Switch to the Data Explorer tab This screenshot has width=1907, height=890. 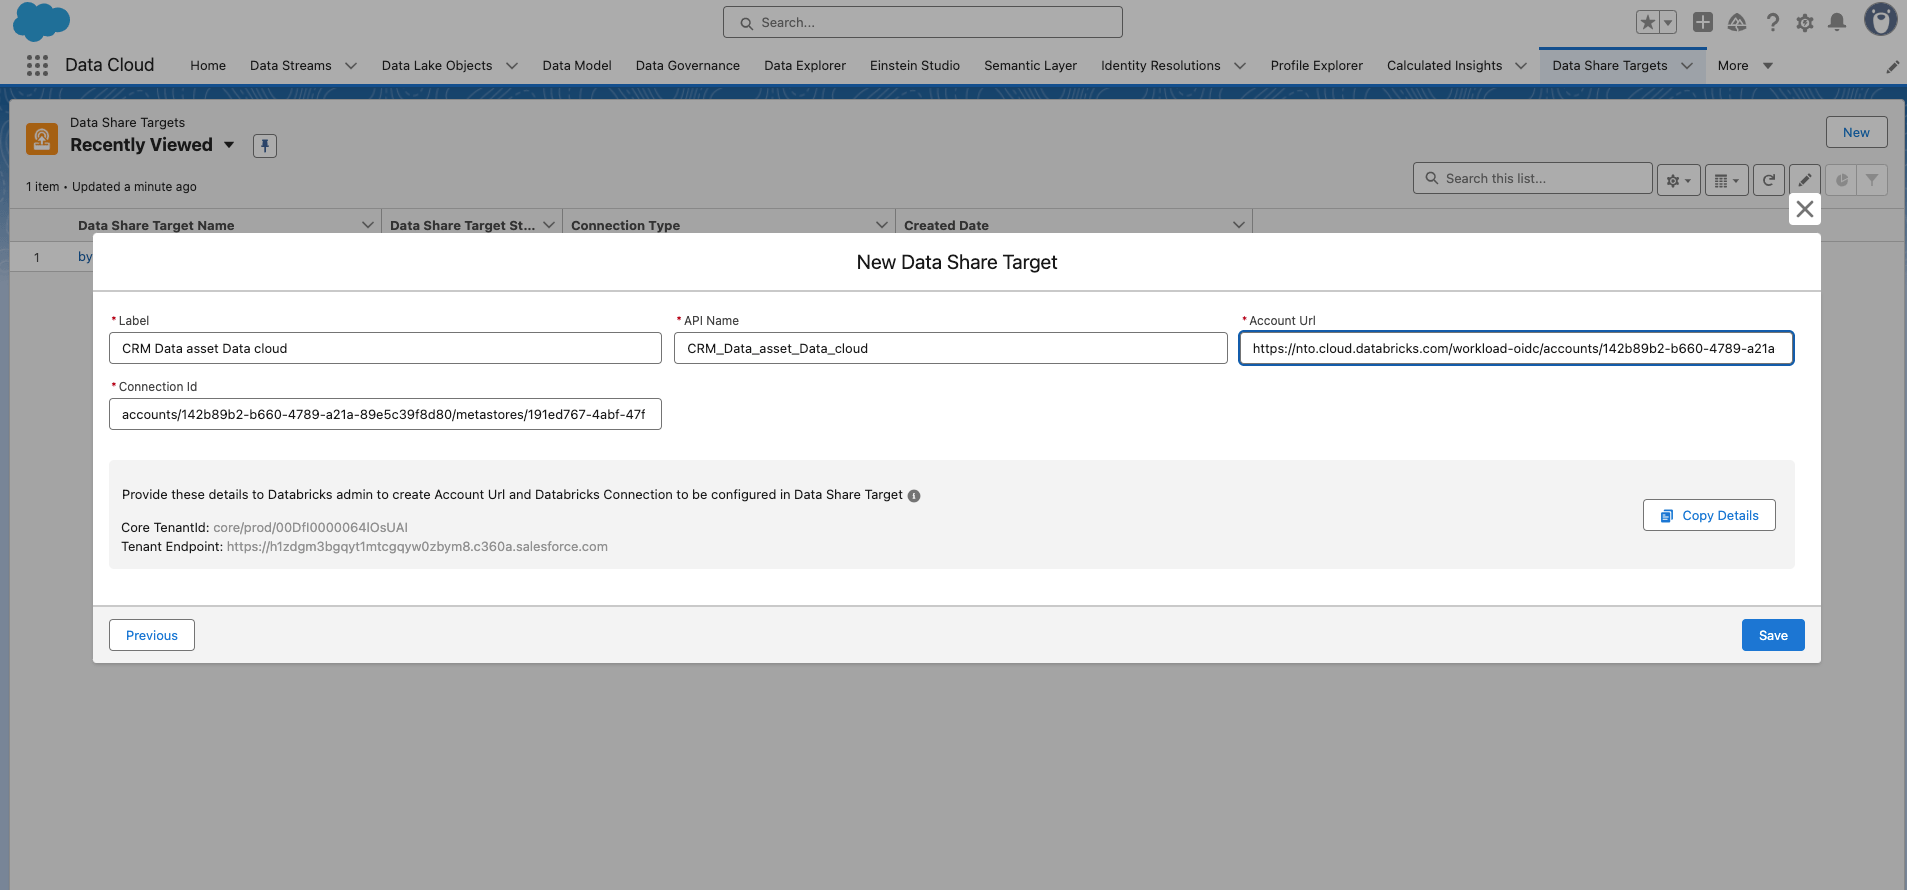pyautogui.click(x=805, y=66)
